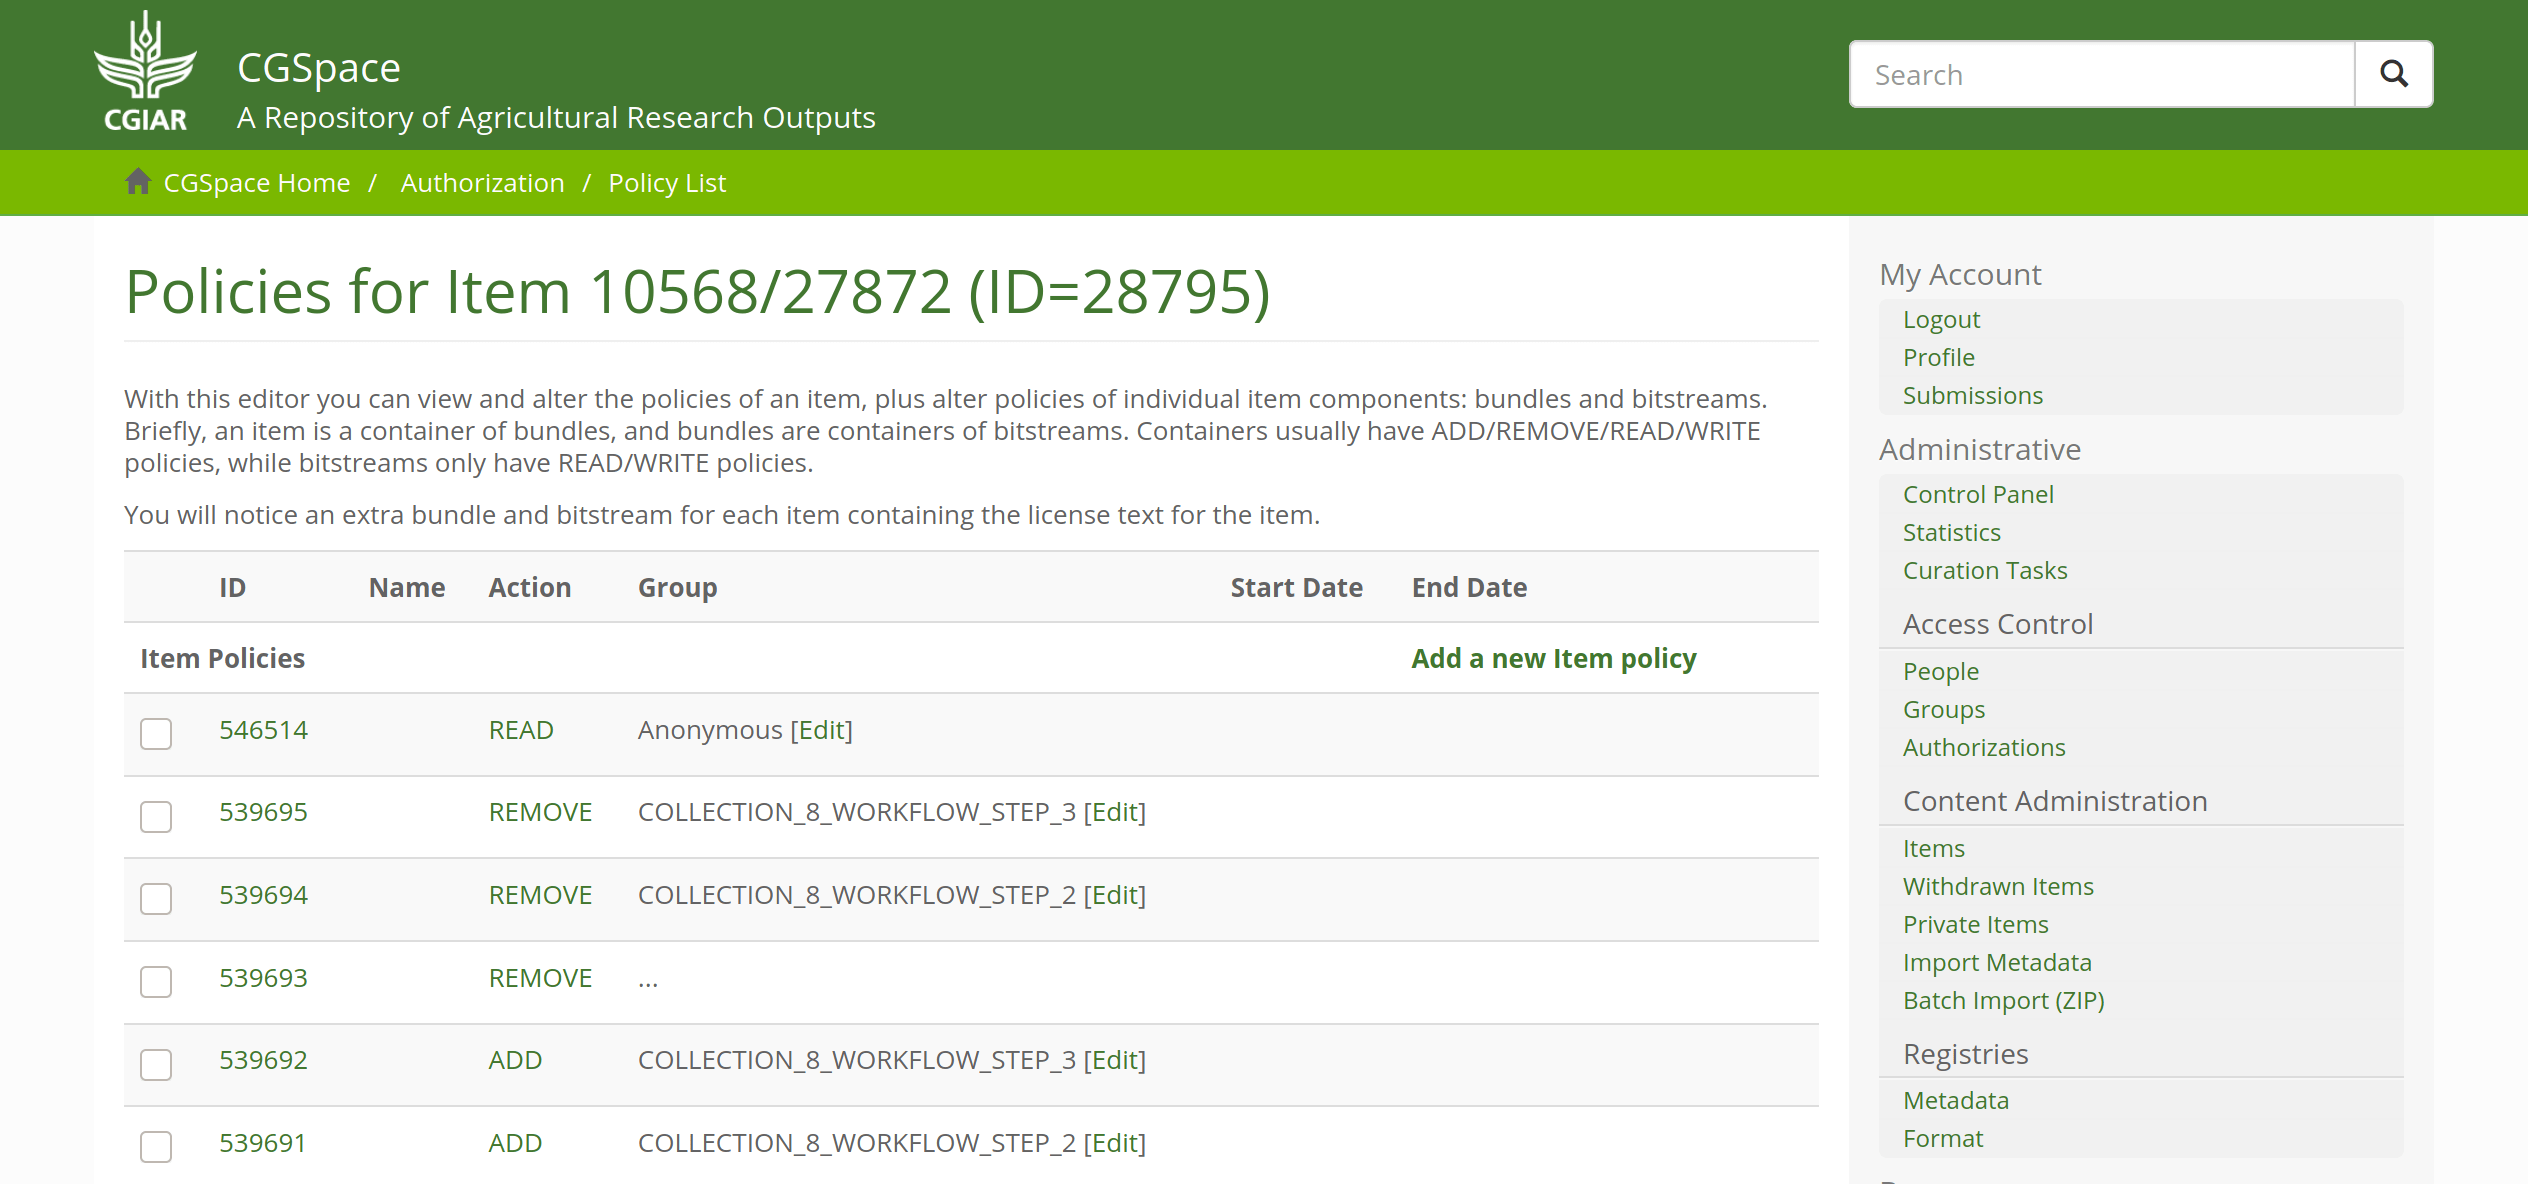Select the Groups access control item
The width and height of the screenshot is (2528, 1184).
pos(1944,708)
